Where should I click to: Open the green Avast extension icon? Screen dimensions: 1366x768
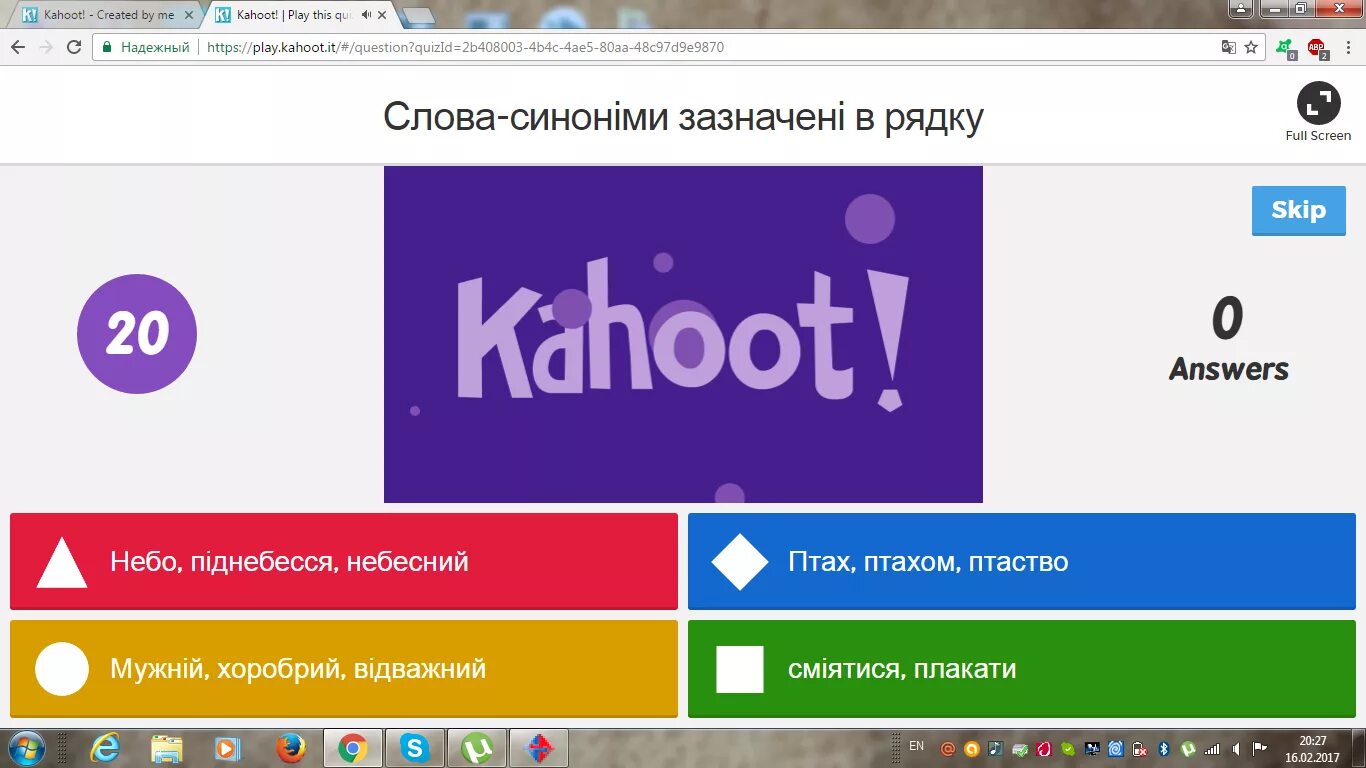pyautogui.click(x=1285, y=47)
